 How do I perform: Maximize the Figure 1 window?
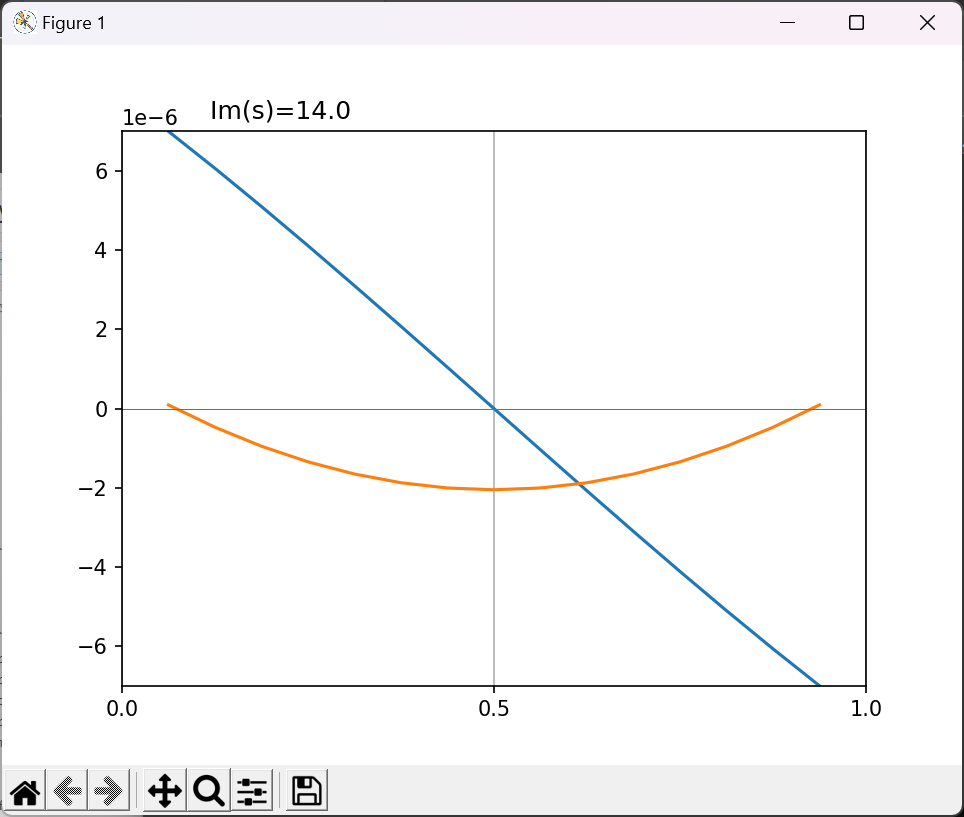(856, 23)
